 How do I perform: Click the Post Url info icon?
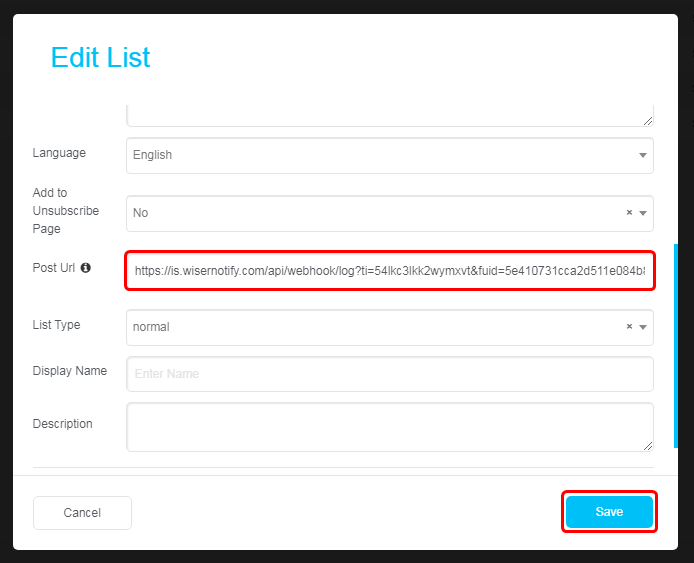pos(85,268)
